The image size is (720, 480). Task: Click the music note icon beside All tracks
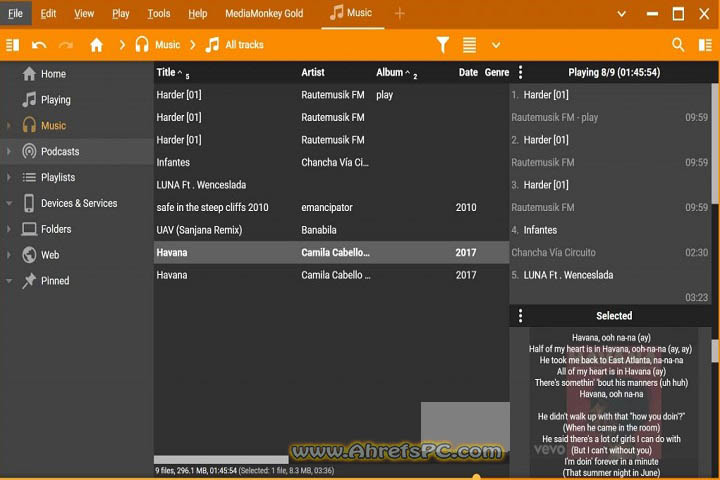coord(212,45)
